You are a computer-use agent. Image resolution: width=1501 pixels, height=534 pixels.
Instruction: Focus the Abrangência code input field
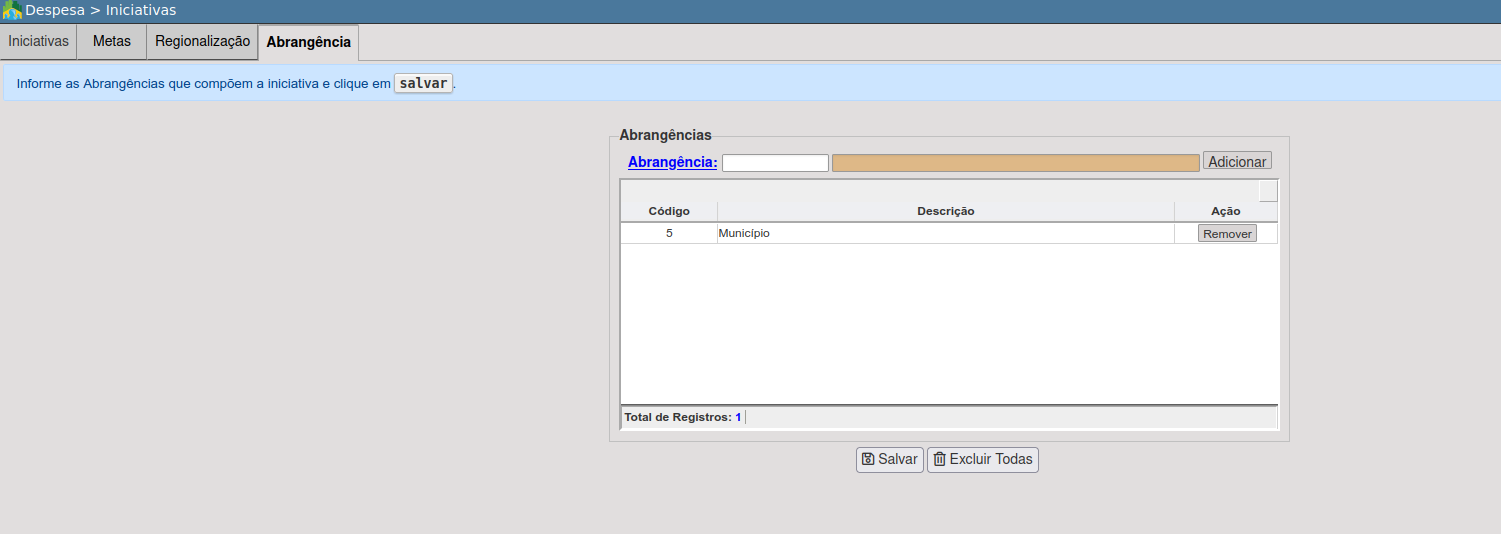[x=775, y=163]
